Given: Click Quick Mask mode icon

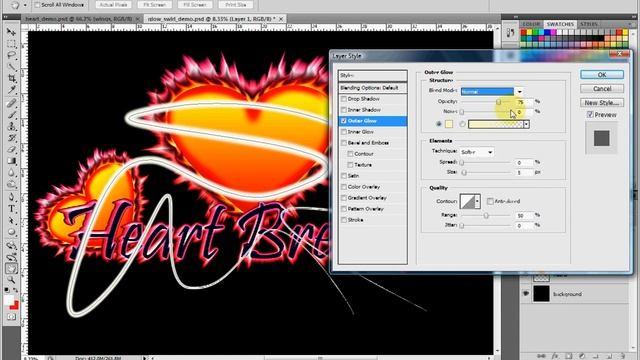Looking at the screenshot, I should click(11, 317).
